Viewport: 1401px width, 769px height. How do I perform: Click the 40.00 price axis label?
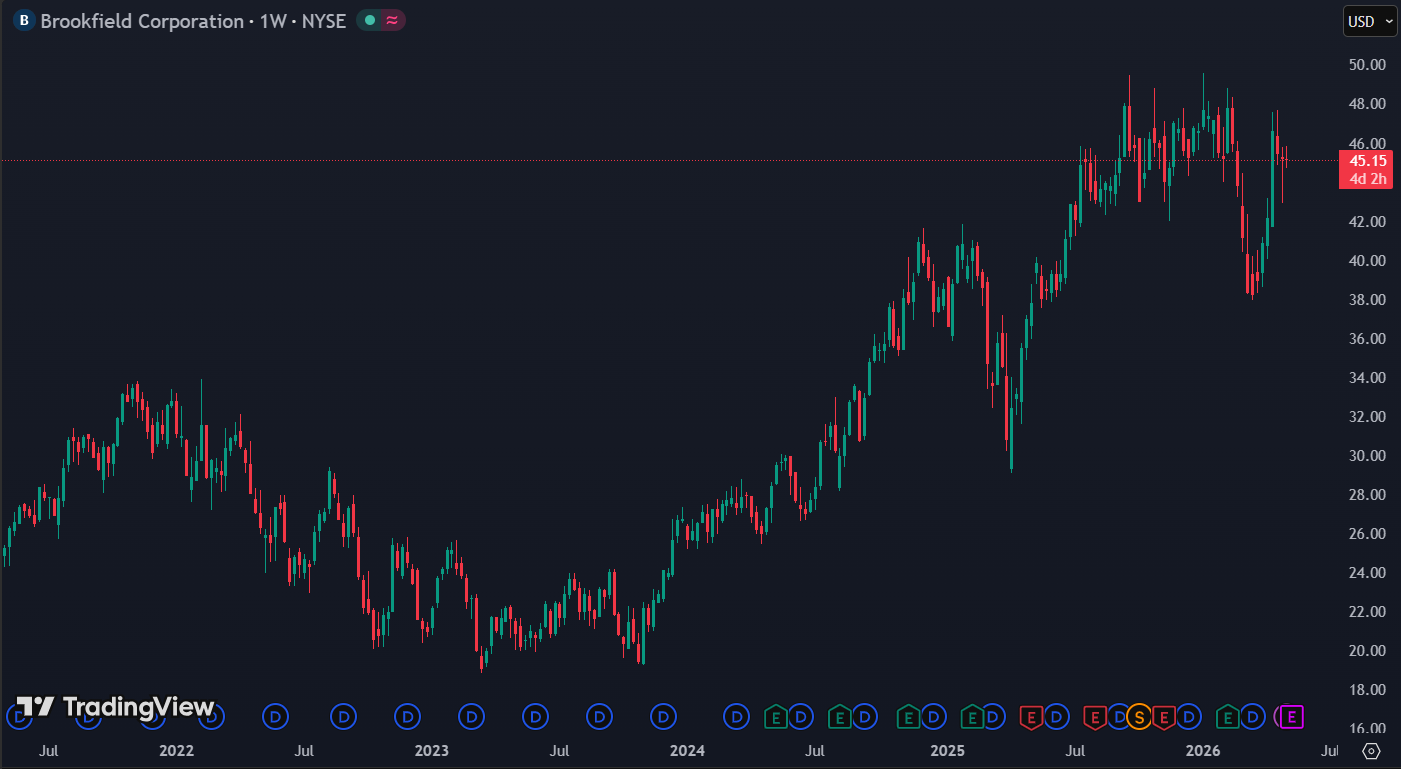tap(1367, 260)
